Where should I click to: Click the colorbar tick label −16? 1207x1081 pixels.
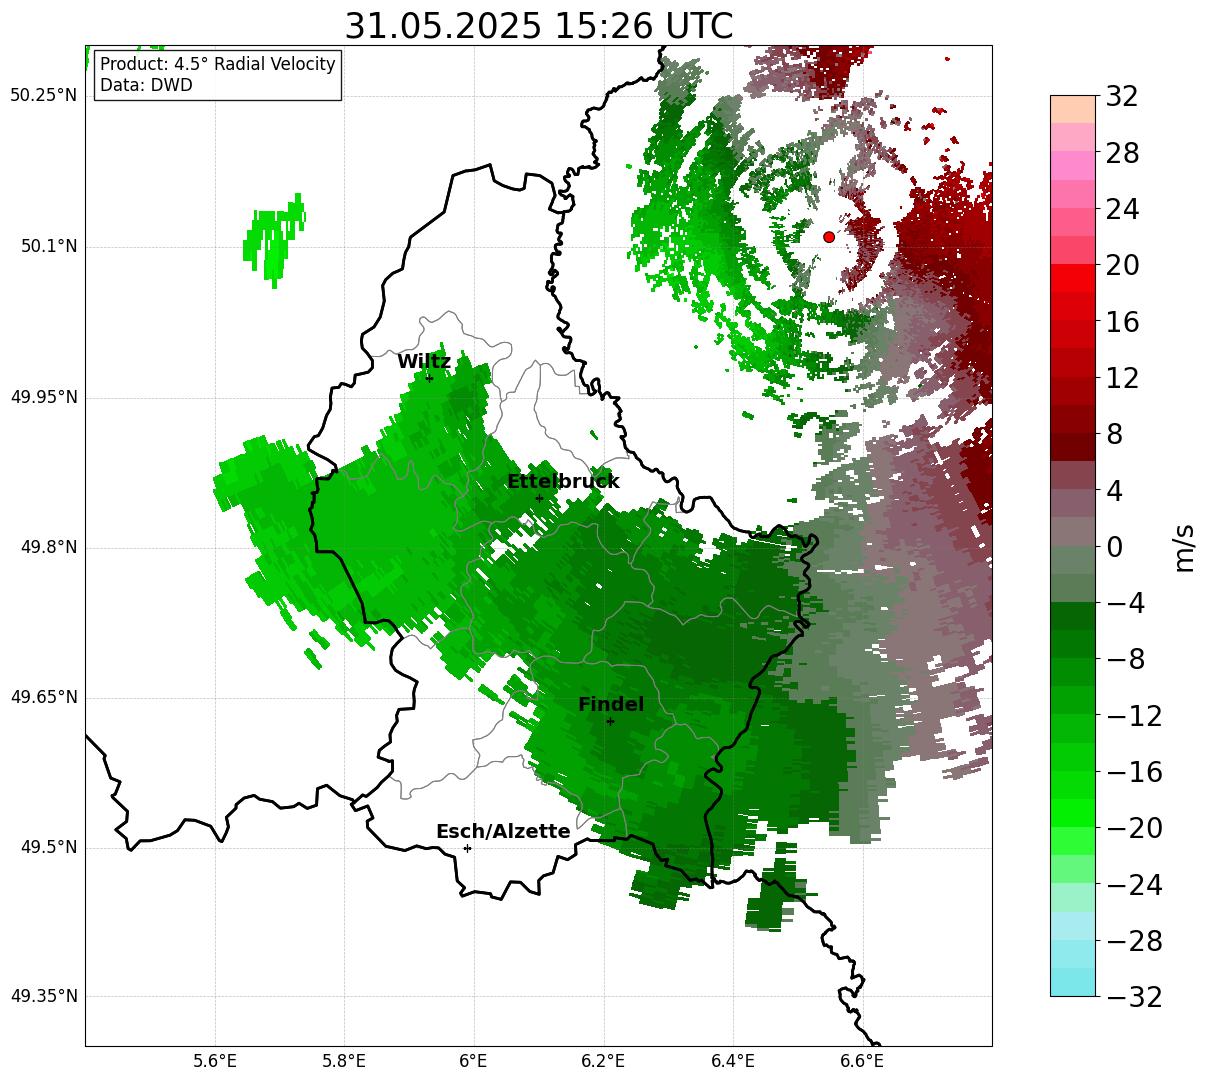[x=1133, y=772]
